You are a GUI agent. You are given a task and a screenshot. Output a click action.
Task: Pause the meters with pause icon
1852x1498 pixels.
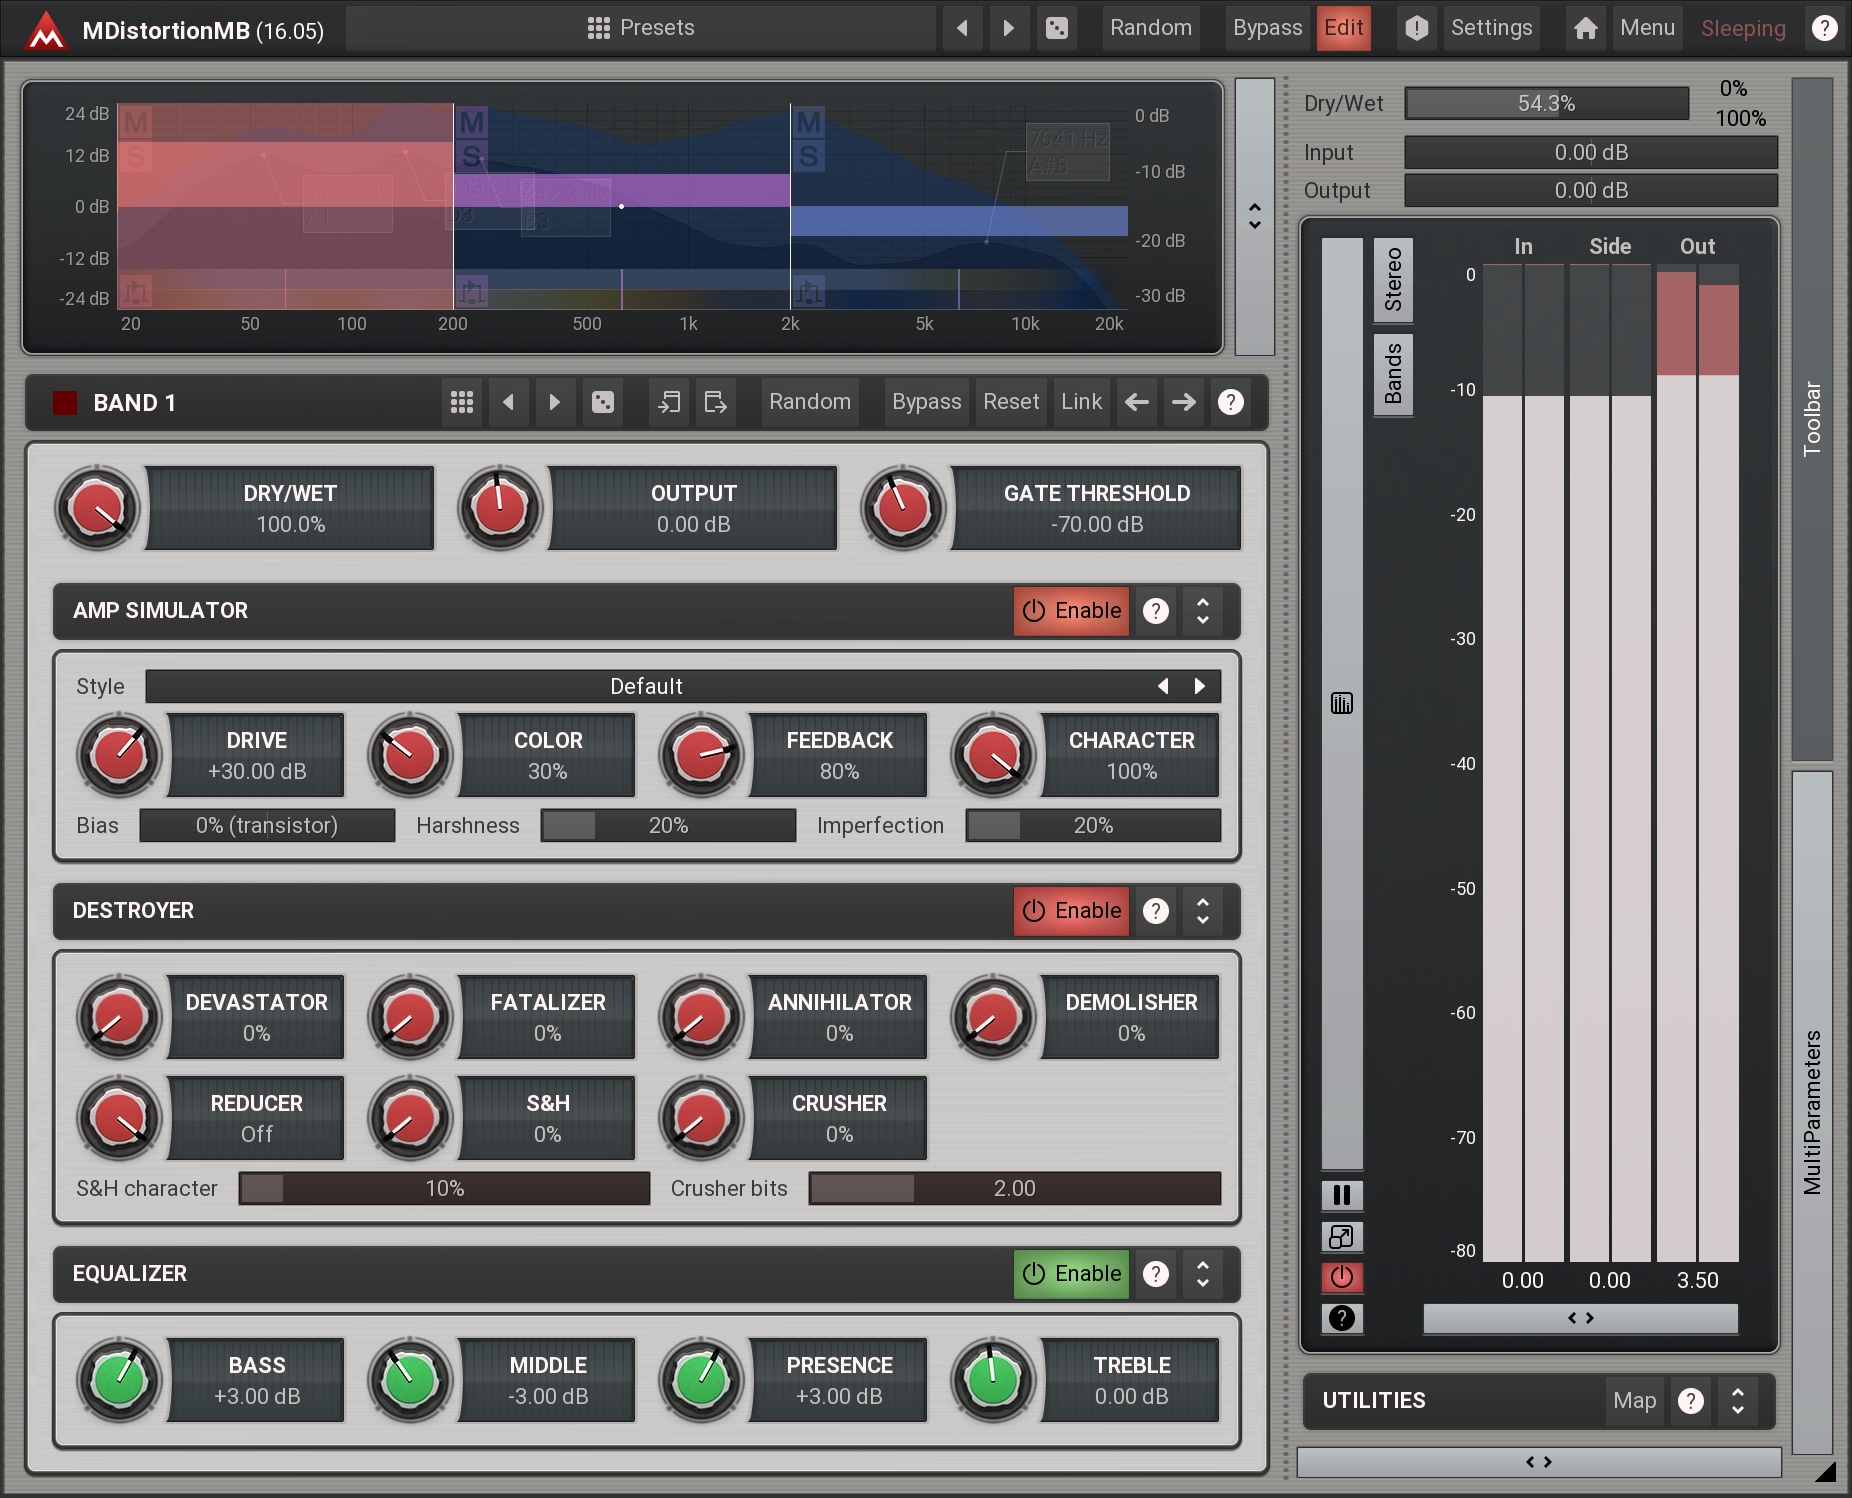(x=1342, y=1195)
